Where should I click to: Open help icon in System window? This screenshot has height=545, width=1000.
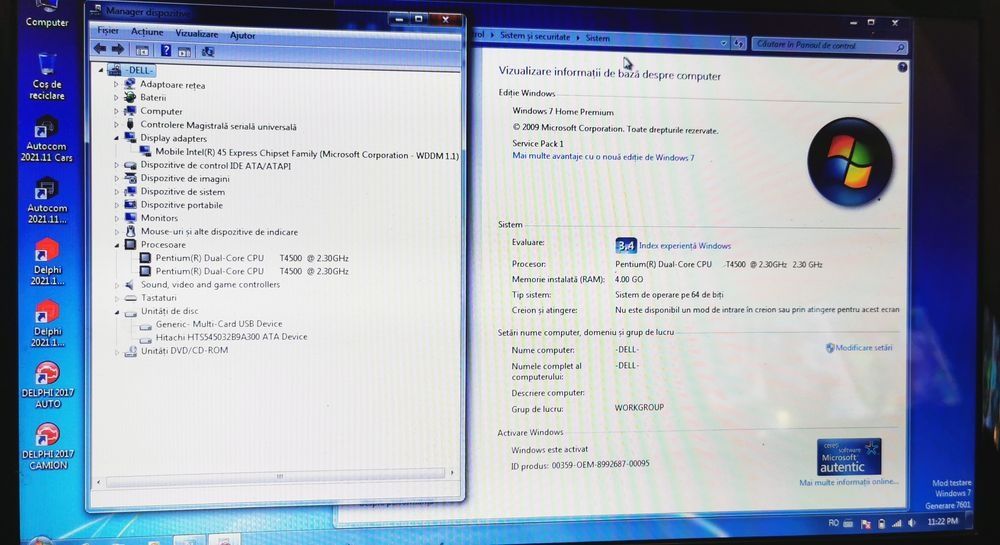click(x=902, y=67)
